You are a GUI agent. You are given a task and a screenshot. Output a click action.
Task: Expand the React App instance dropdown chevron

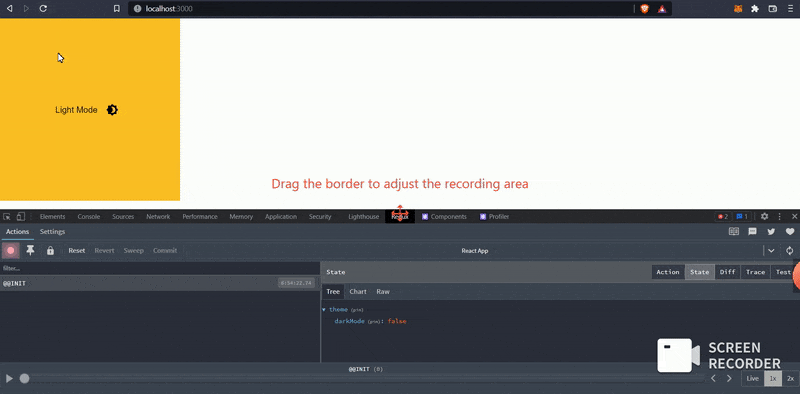tap(771, 251)
